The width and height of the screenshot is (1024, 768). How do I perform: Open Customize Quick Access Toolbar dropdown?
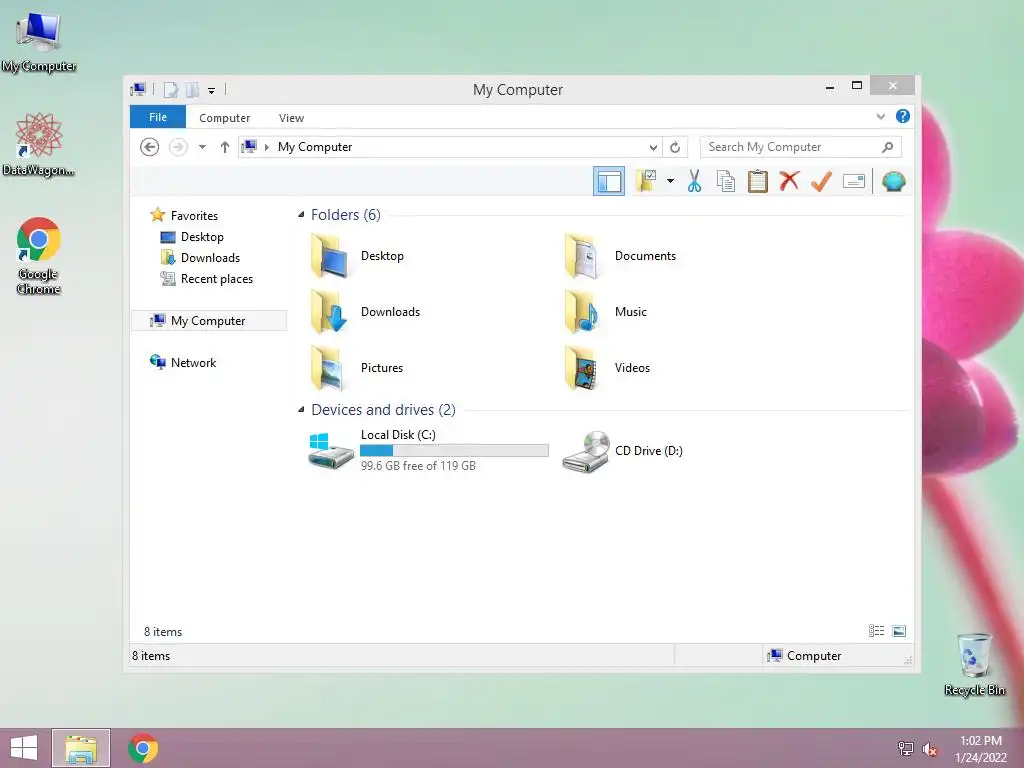click(x=212, y=90)
